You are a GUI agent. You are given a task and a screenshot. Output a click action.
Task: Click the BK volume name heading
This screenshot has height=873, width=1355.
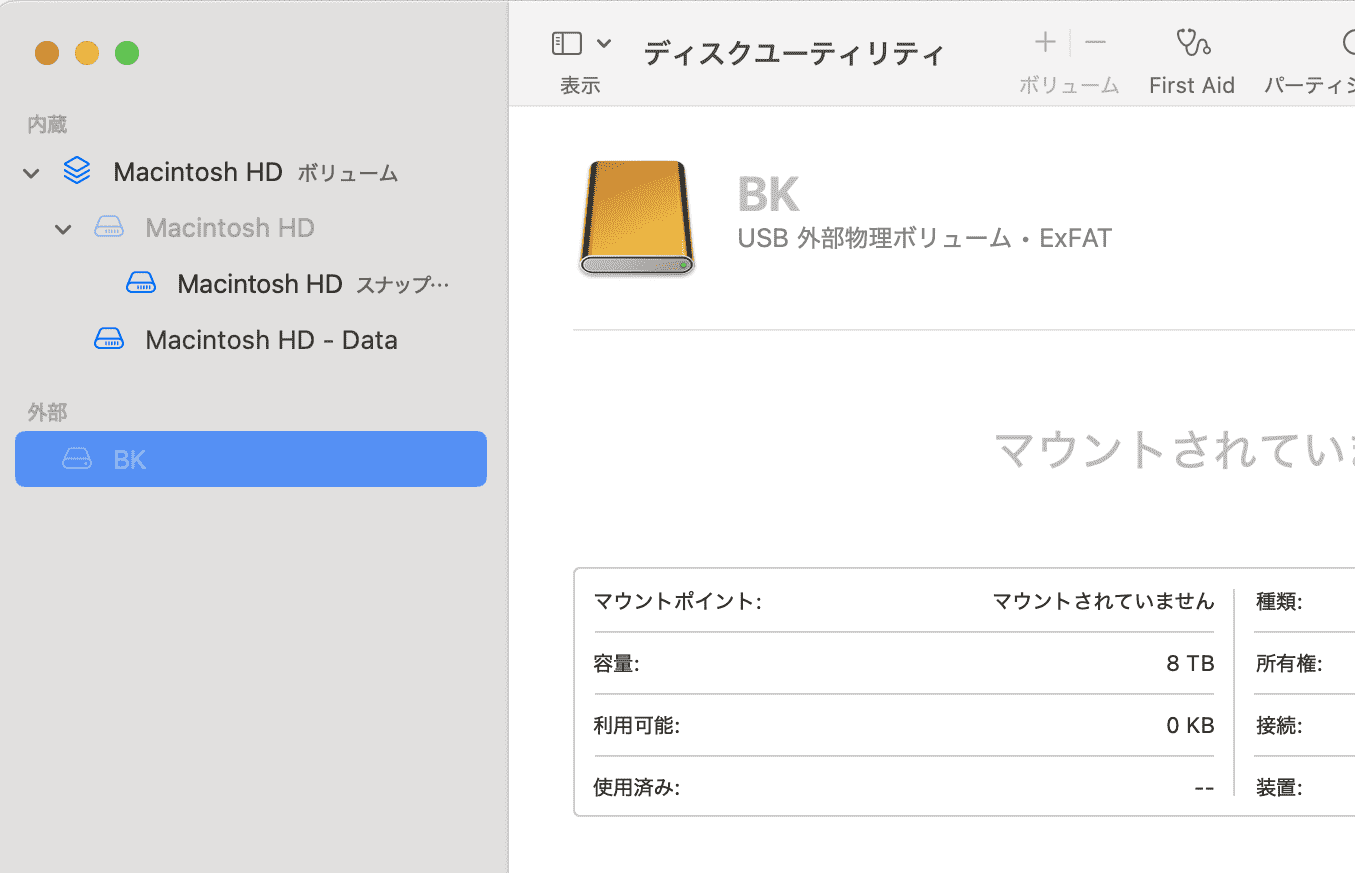[769, 194]
